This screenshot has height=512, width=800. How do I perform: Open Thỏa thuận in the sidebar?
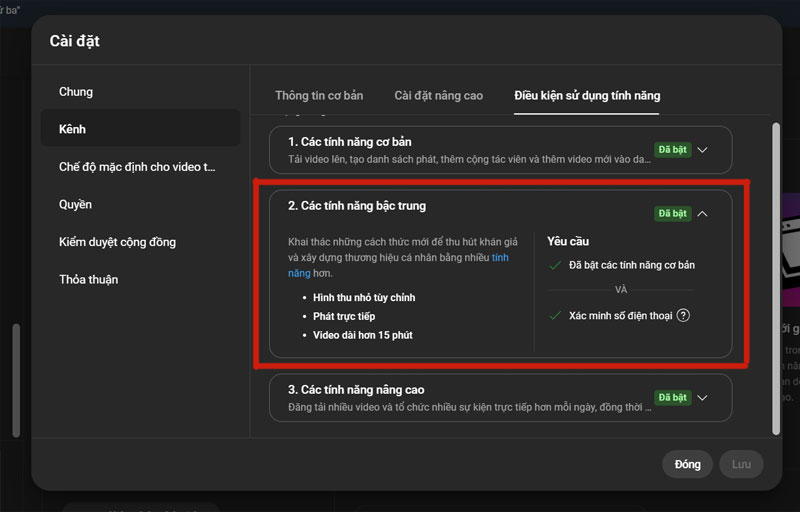[88, 279]
